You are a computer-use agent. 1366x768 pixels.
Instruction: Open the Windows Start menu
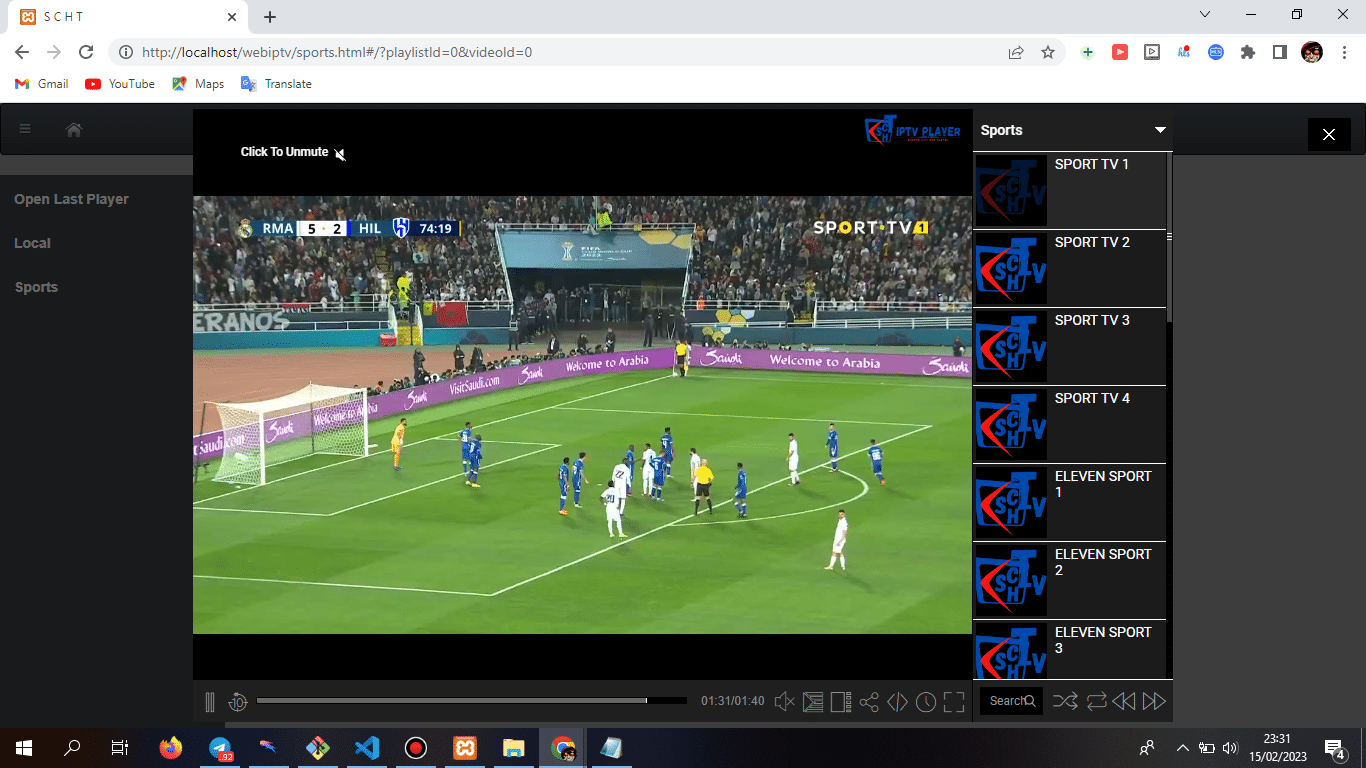coord(24,747)
